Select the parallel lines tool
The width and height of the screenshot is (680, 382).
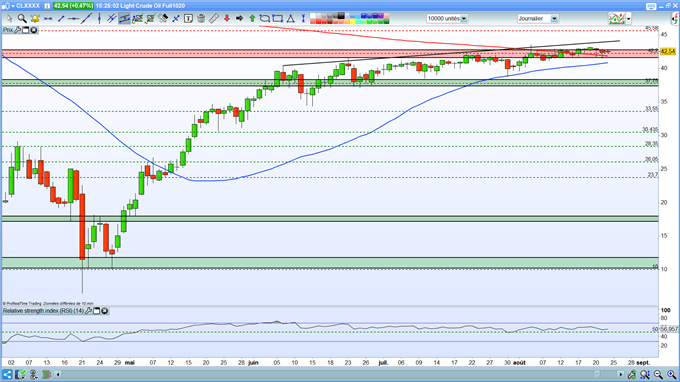click(x=111, y=19)
